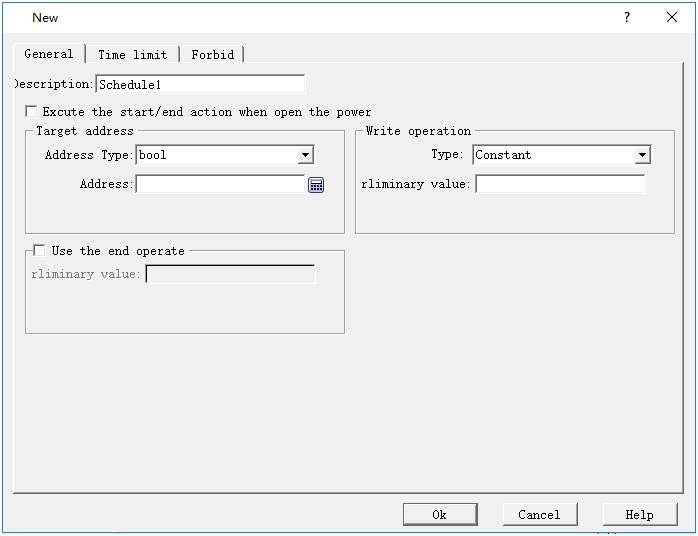Open Help from the bottom button
The height and width of the screenshot is (536, 698).
[x=639, y=514]
